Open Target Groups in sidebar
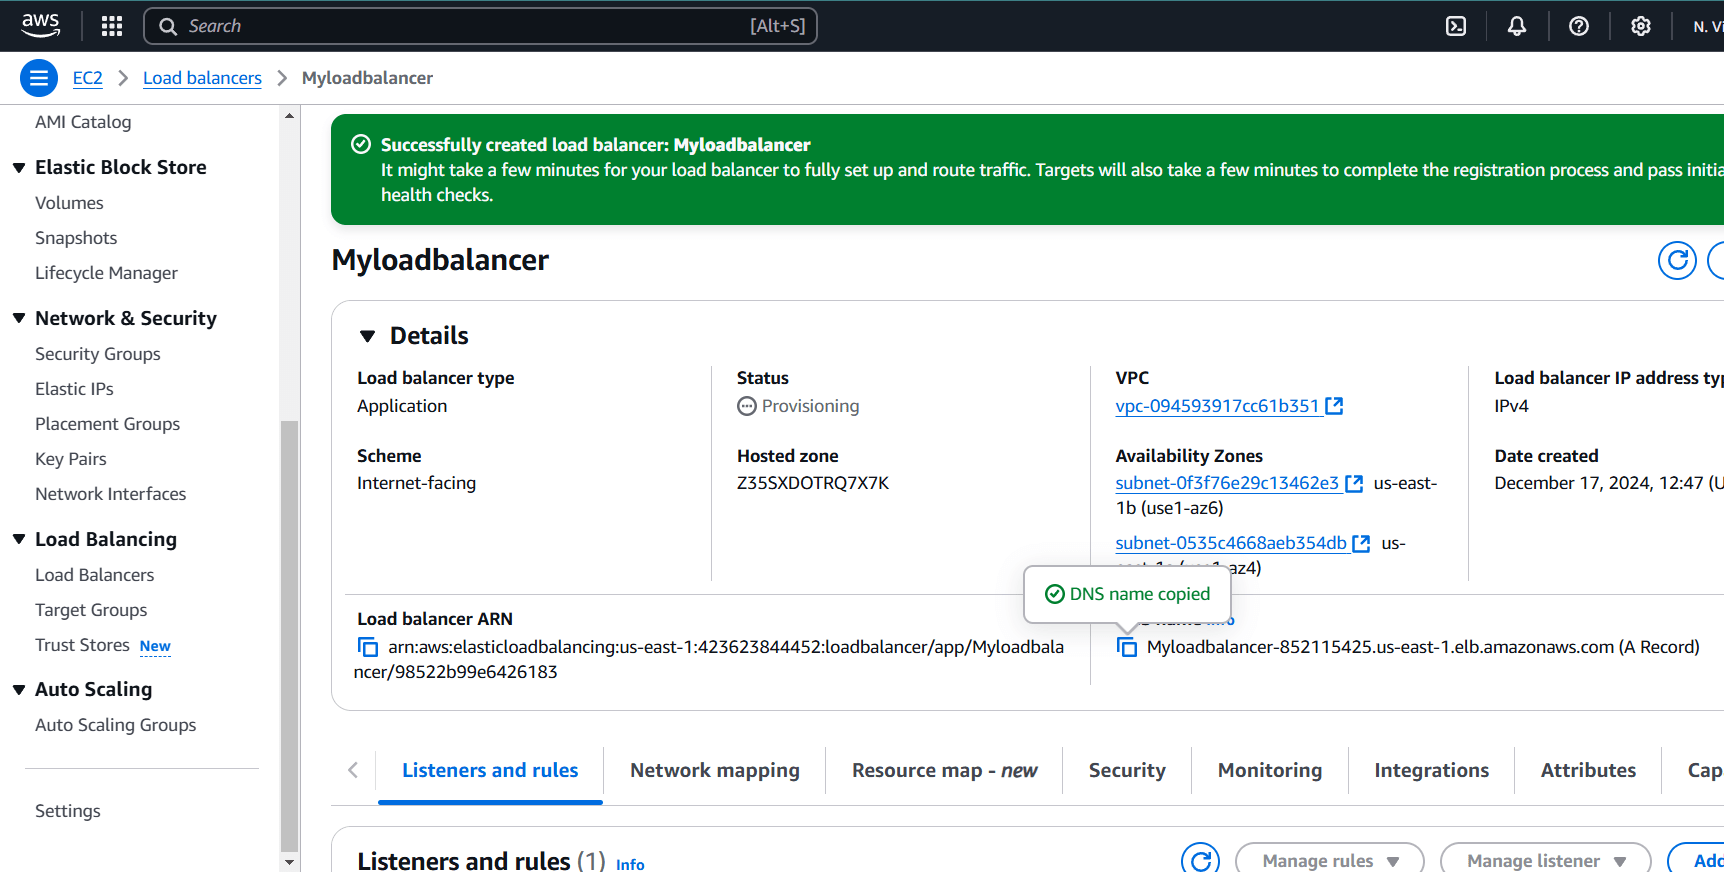 [91, 610]
